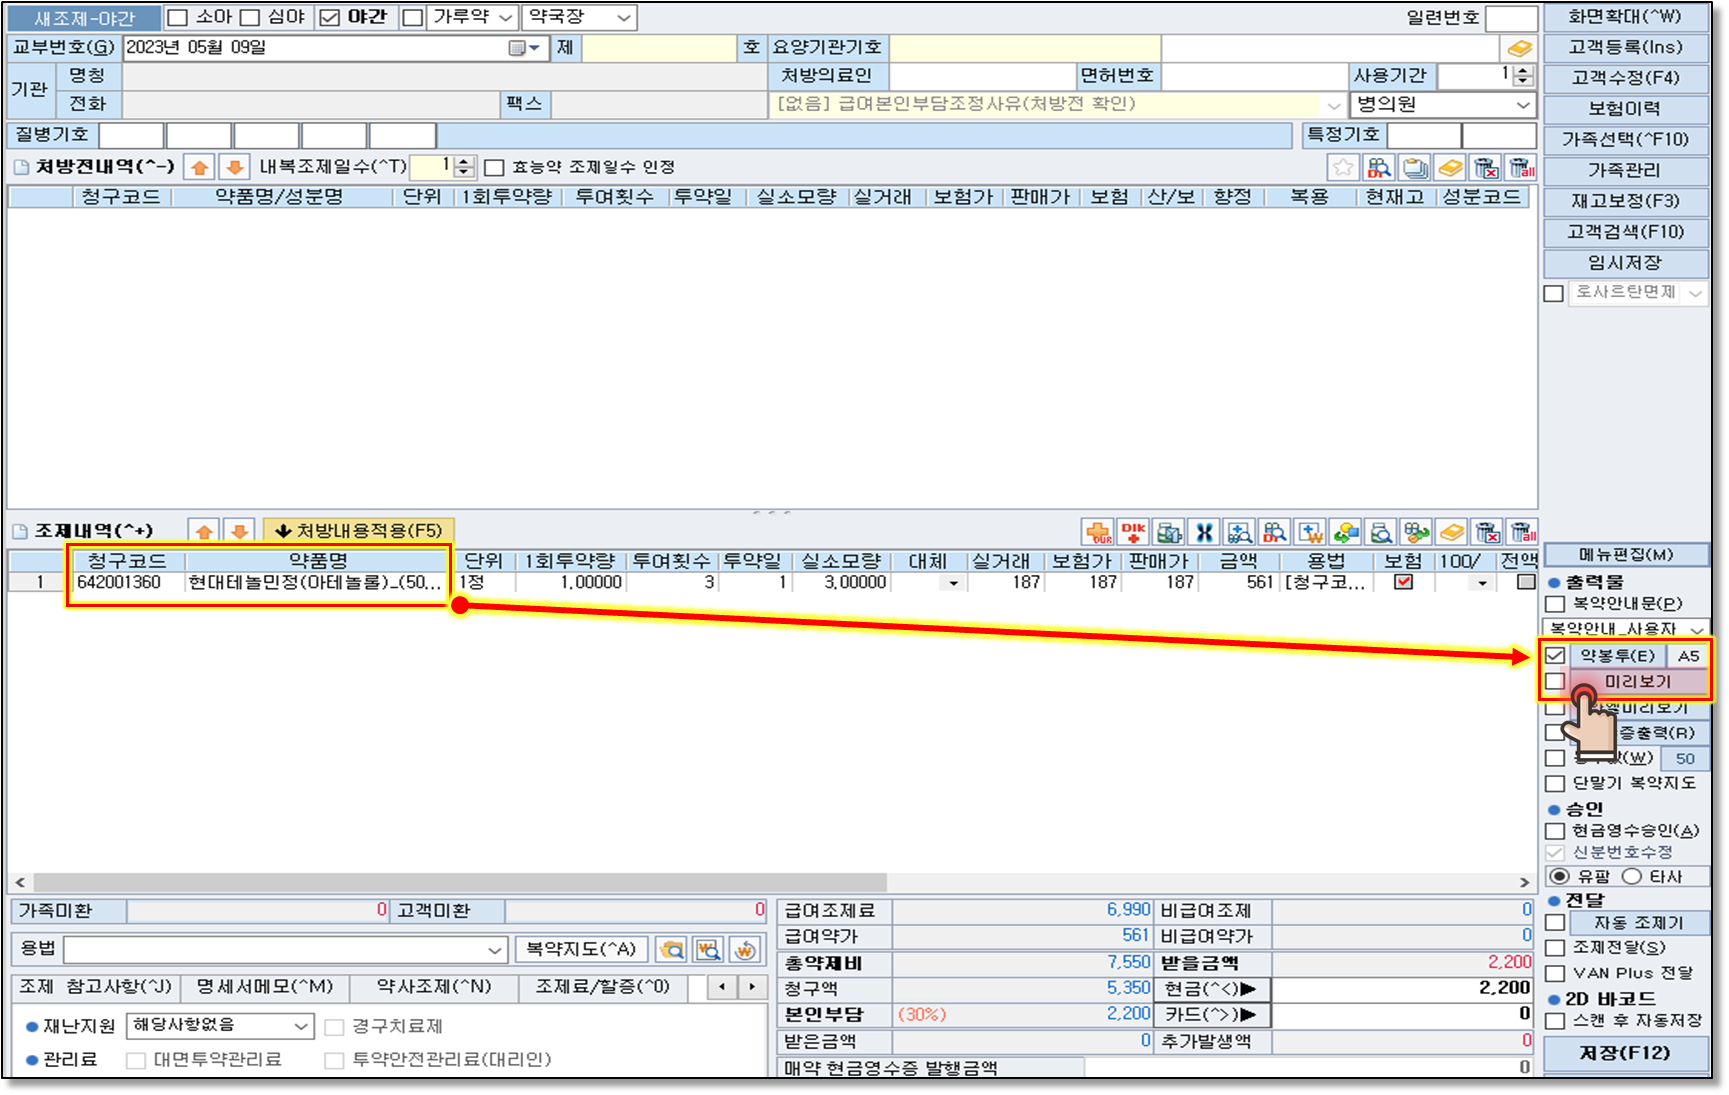This screenshot has height=1095, width=1729.
Task: Select the 타사 radio button
Action: [1632, 877]
